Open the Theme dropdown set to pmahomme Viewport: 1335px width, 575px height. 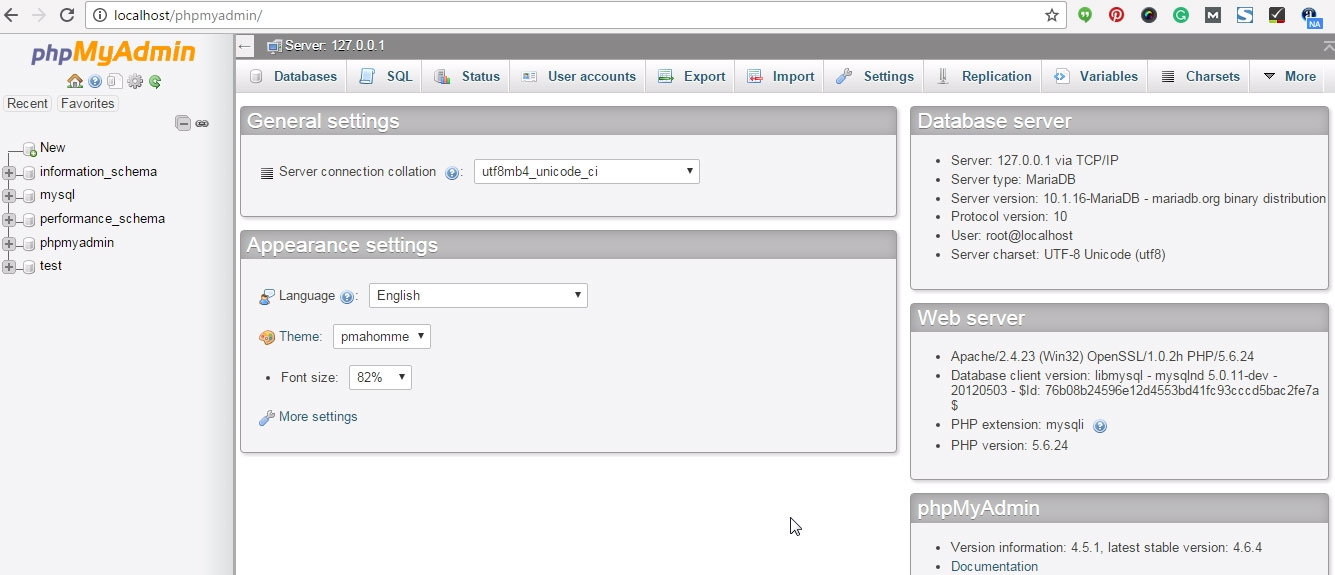click(381, 337)
